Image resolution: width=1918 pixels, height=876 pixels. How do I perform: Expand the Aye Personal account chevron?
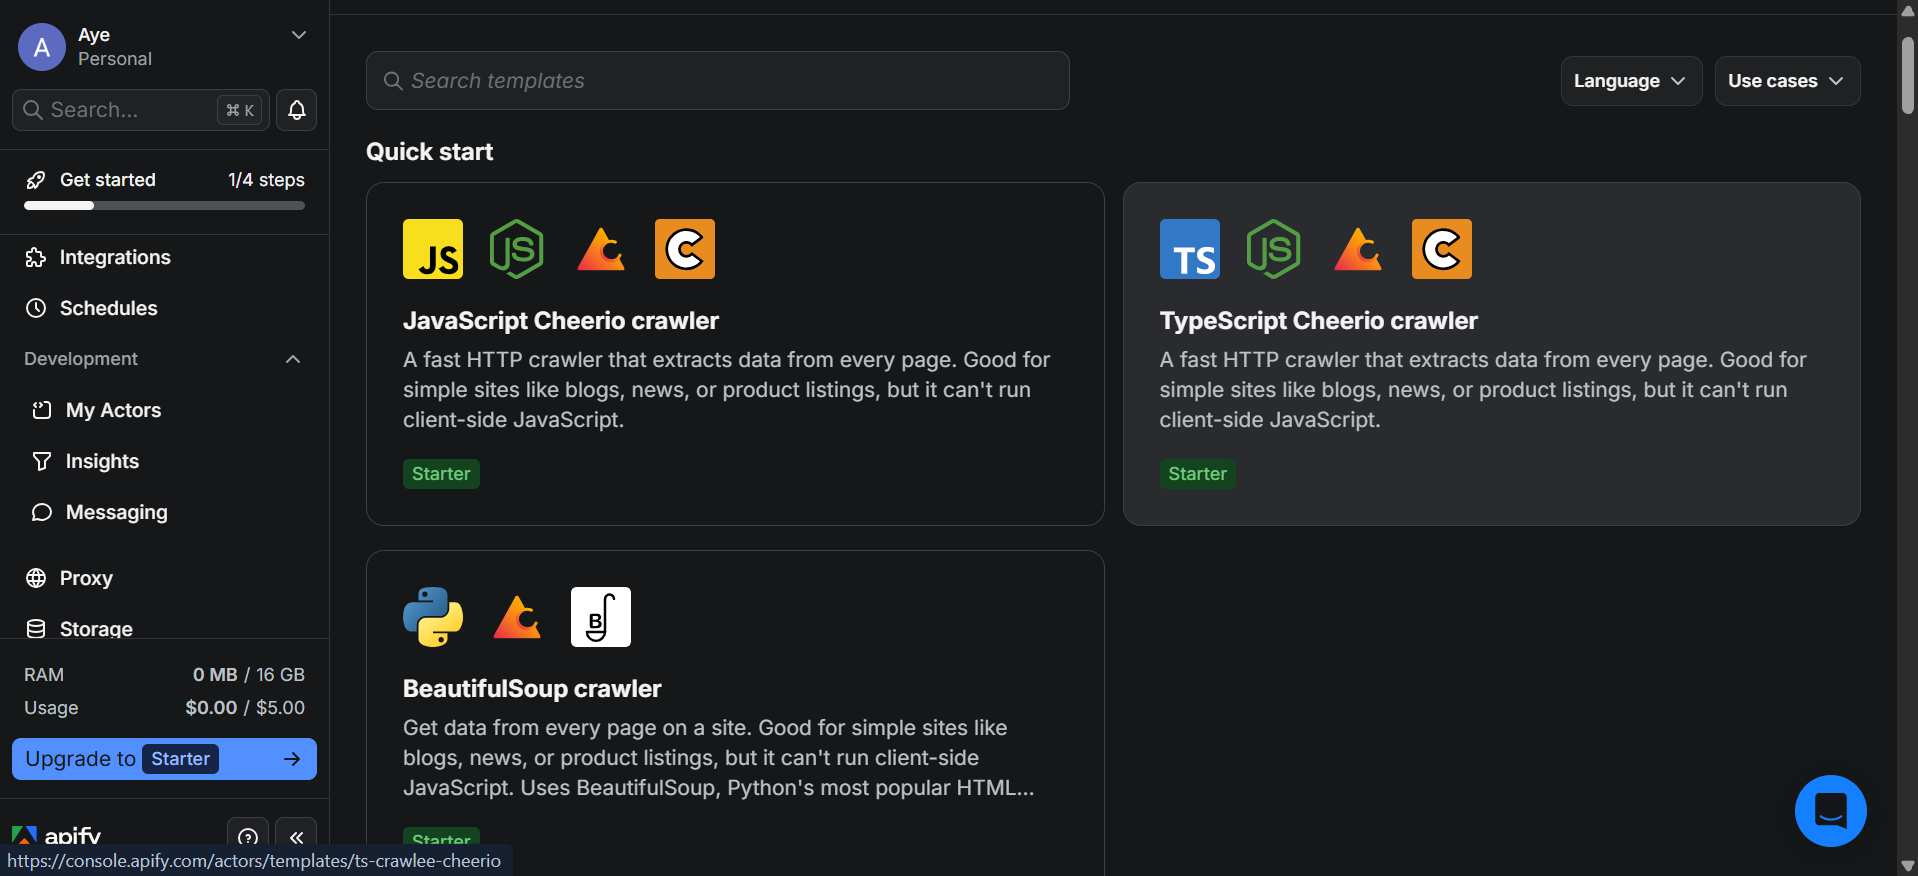pyautogui.click(x=298, y=35)
